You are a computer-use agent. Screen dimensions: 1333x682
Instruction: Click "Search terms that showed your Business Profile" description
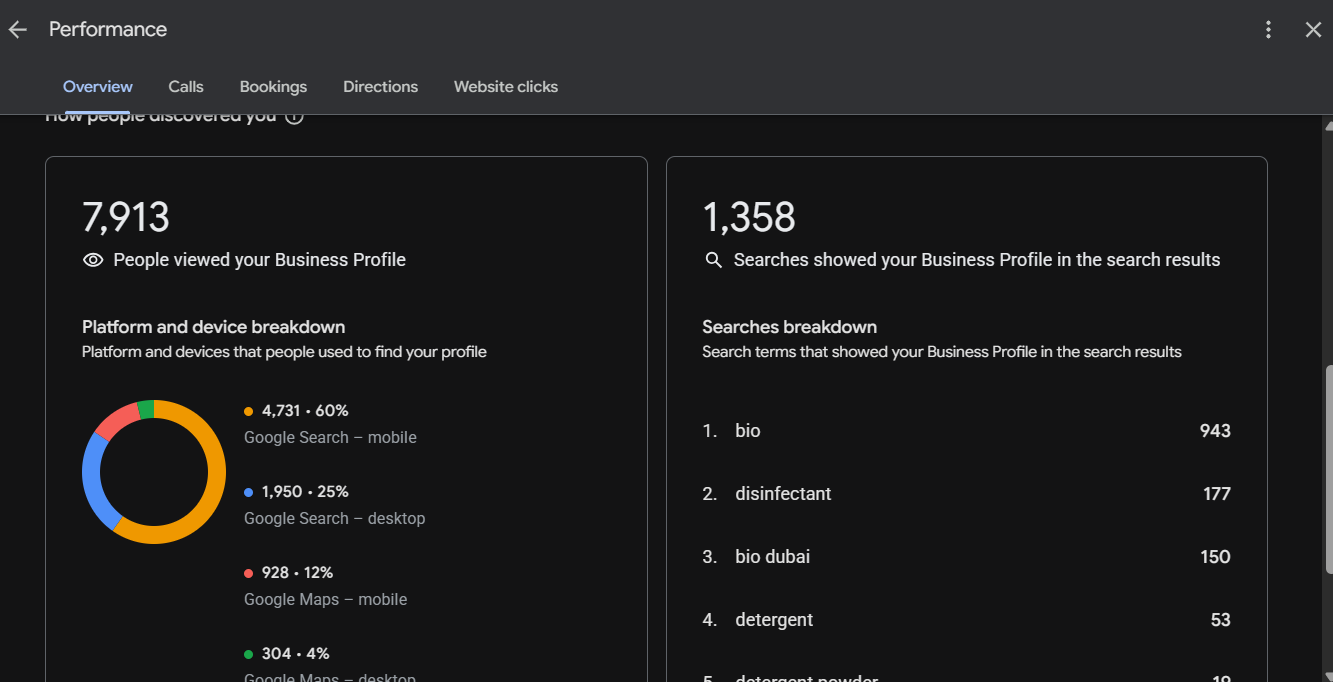(x=942, y=352)
